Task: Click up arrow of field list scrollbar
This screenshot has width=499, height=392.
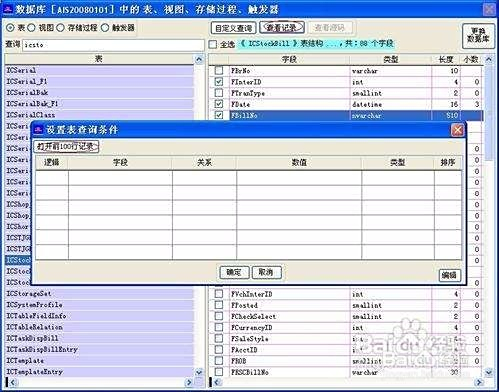Action: [x=489, y=60]
